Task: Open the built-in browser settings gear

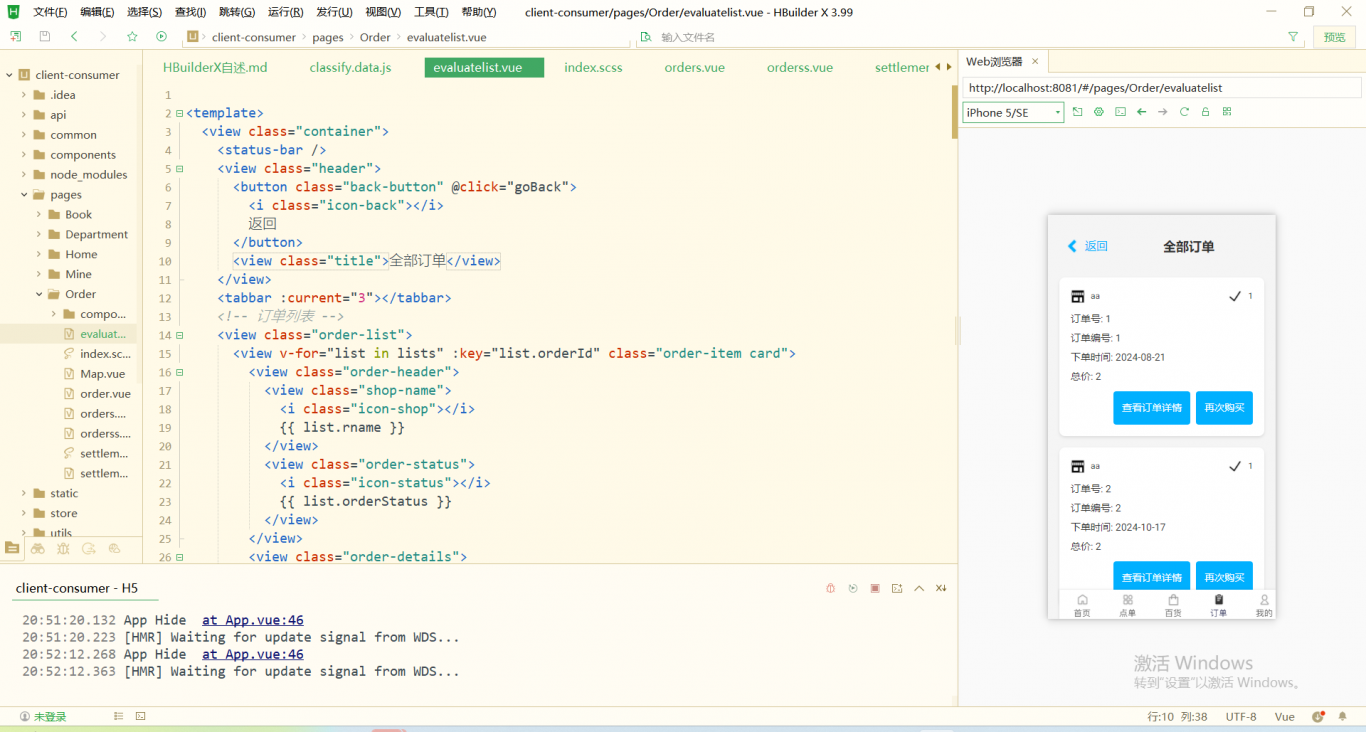Action: point(1099,112)
